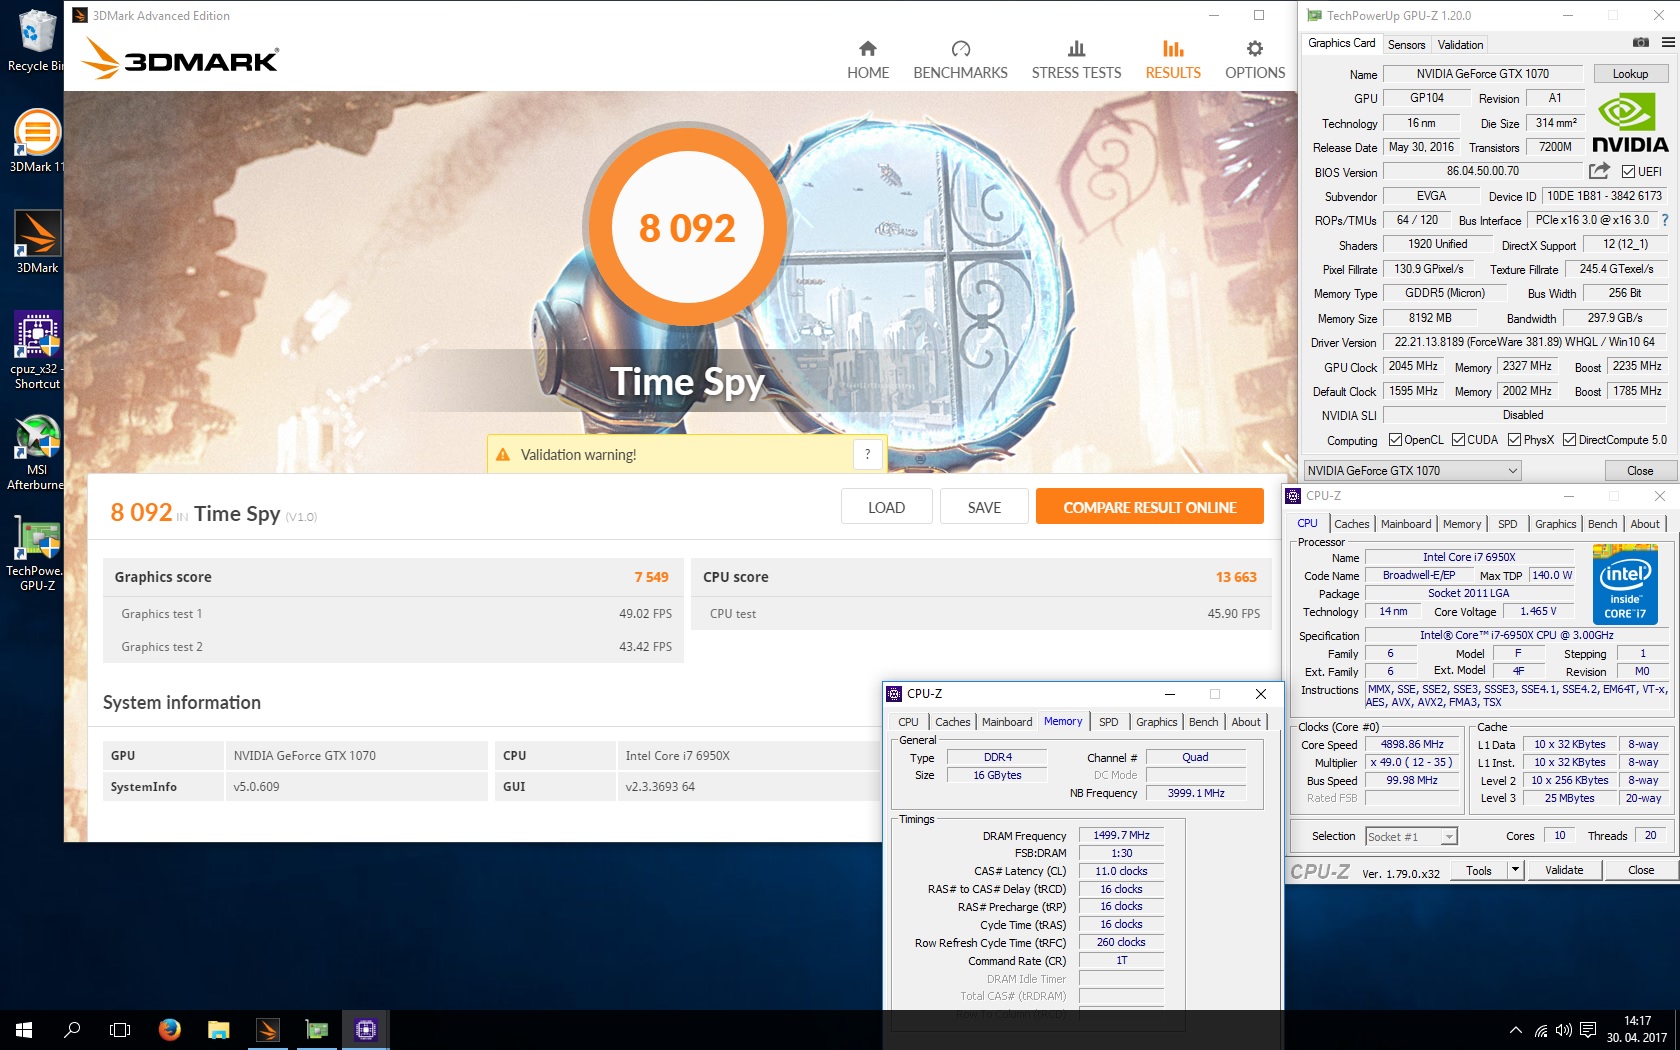Click the GPU-Z BIOS export share icon
The width and height of the screenshot is (1680, 1050).
click(x=1599, y=171)
